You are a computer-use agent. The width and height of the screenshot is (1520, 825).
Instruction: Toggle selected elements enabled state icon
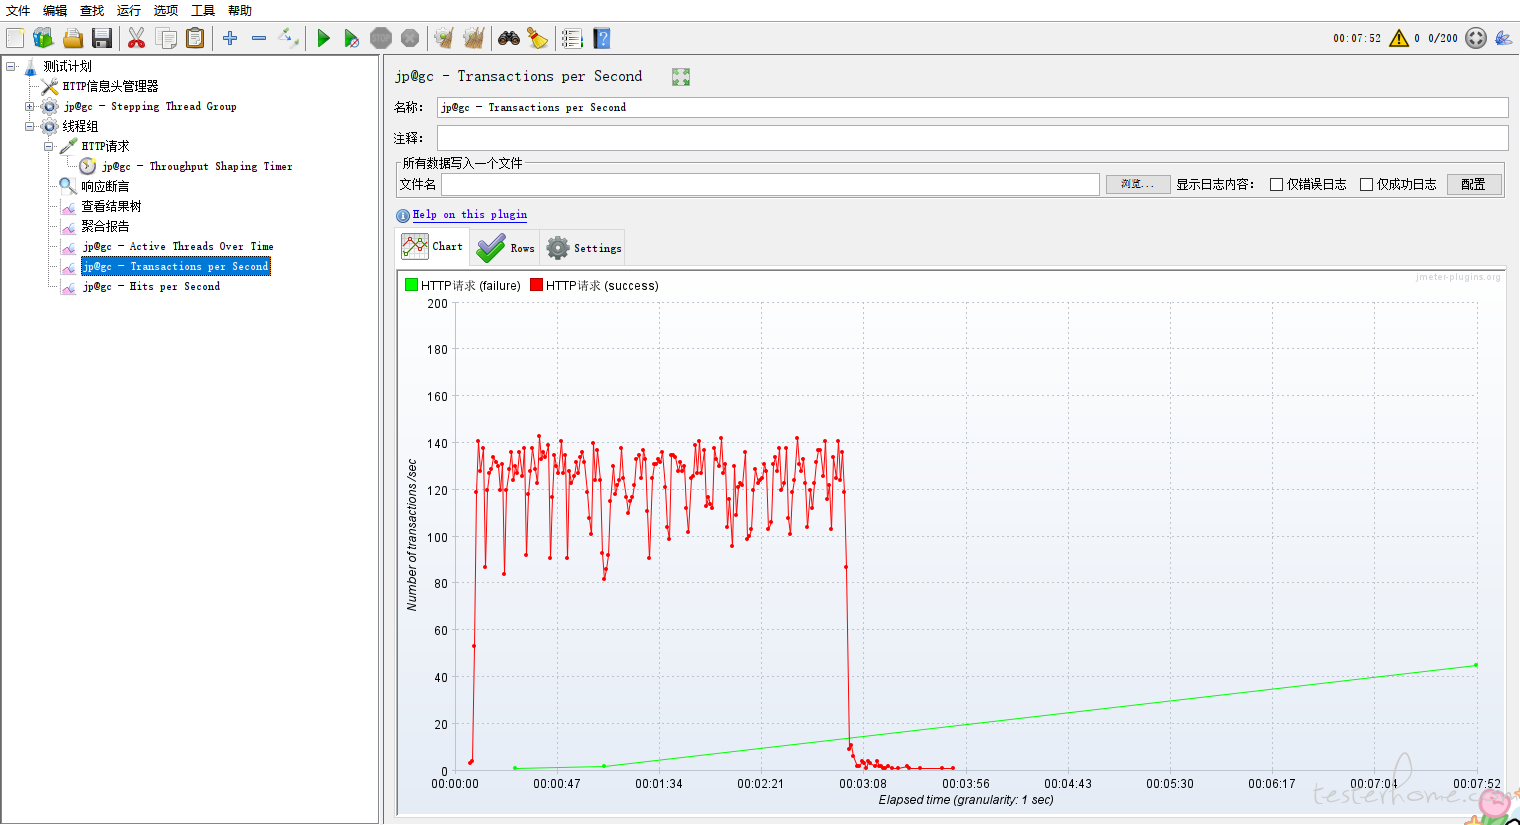[288, 38]
